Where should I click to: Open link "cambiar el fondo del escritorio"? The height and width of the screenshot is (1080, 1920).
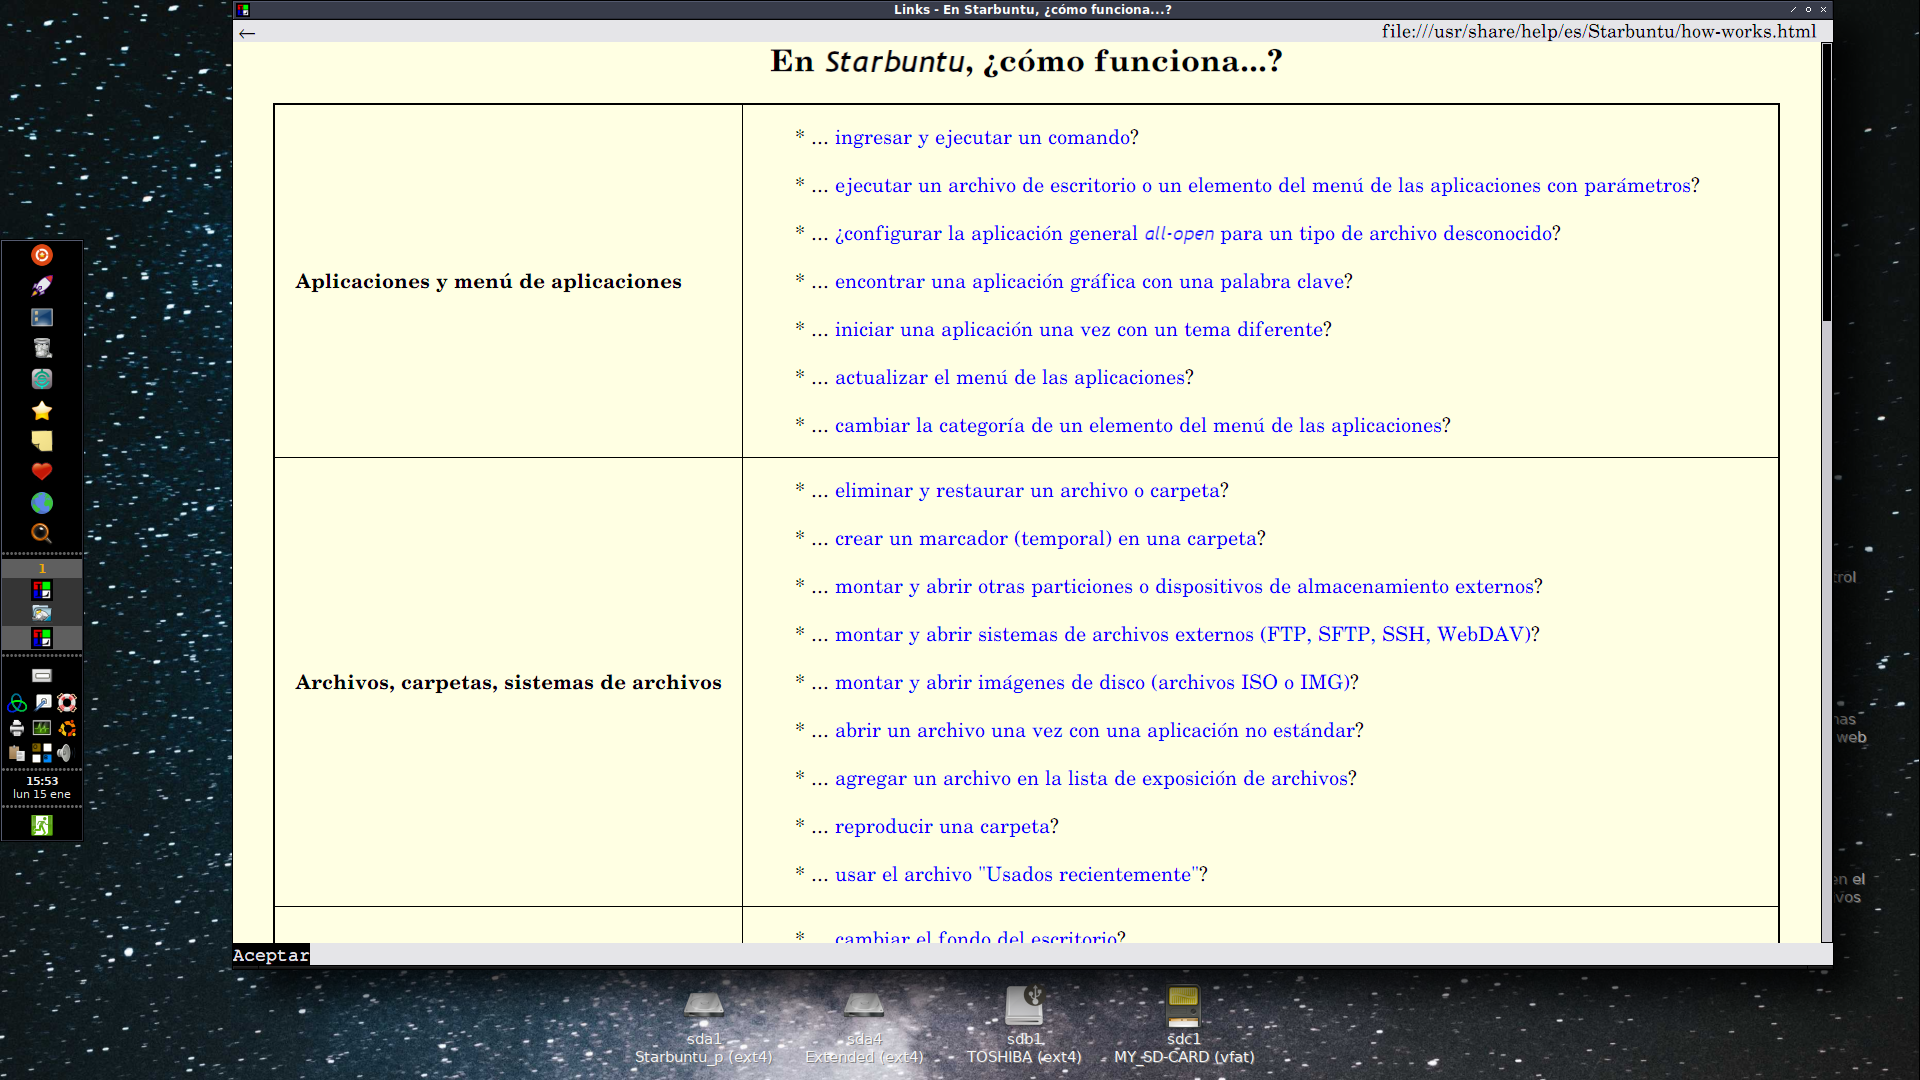point(976,937)
